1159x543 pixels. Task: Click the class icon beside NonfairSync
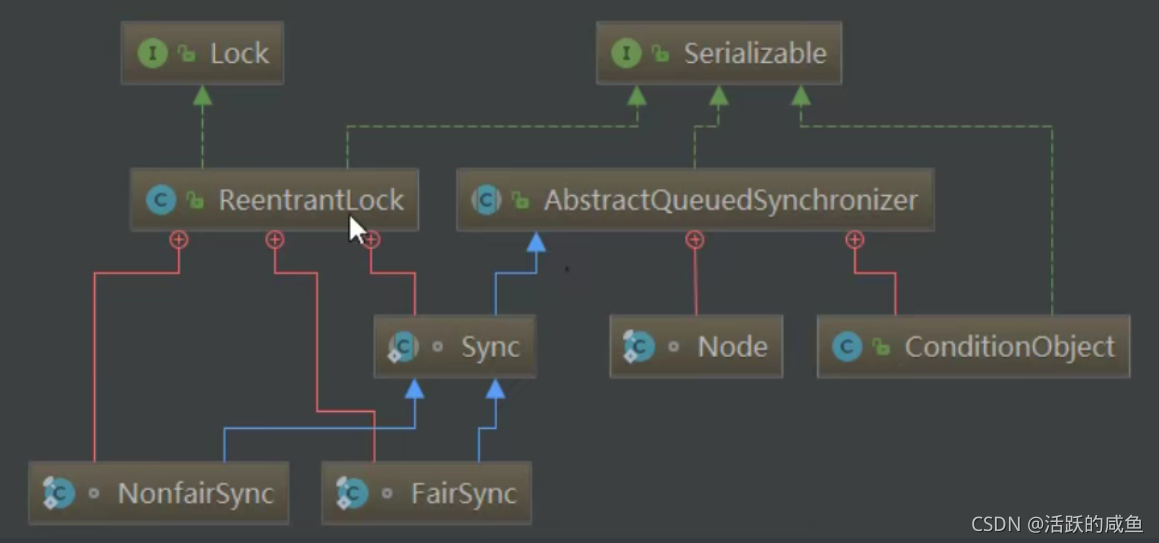tap(59, 493)
